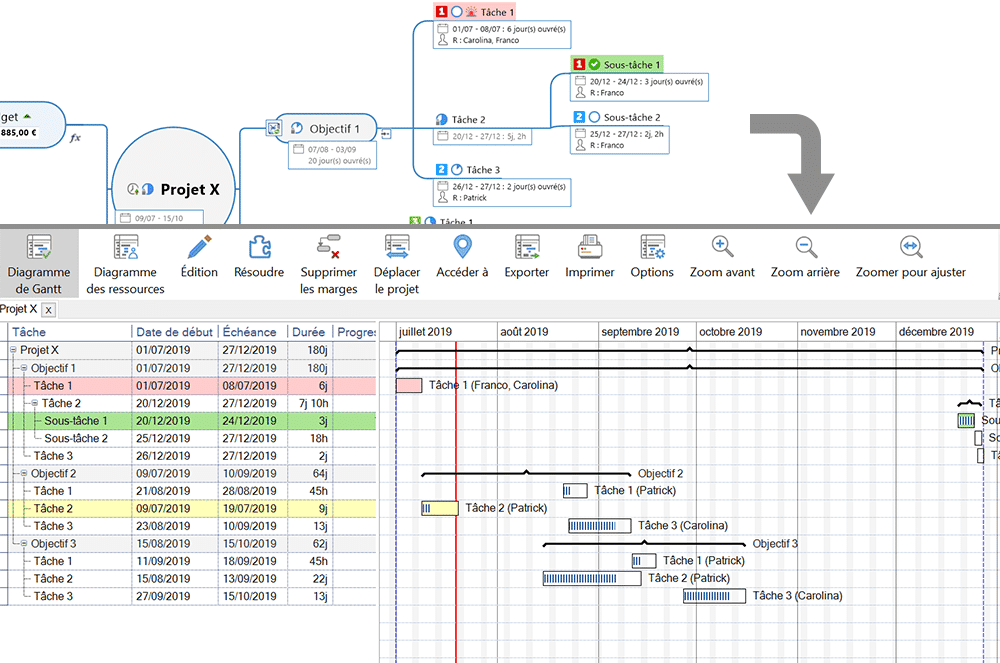Collapse the Objectif 1 row in task tree
The width and height of the screenshot is (1000, 663).
tap(25, 368)
